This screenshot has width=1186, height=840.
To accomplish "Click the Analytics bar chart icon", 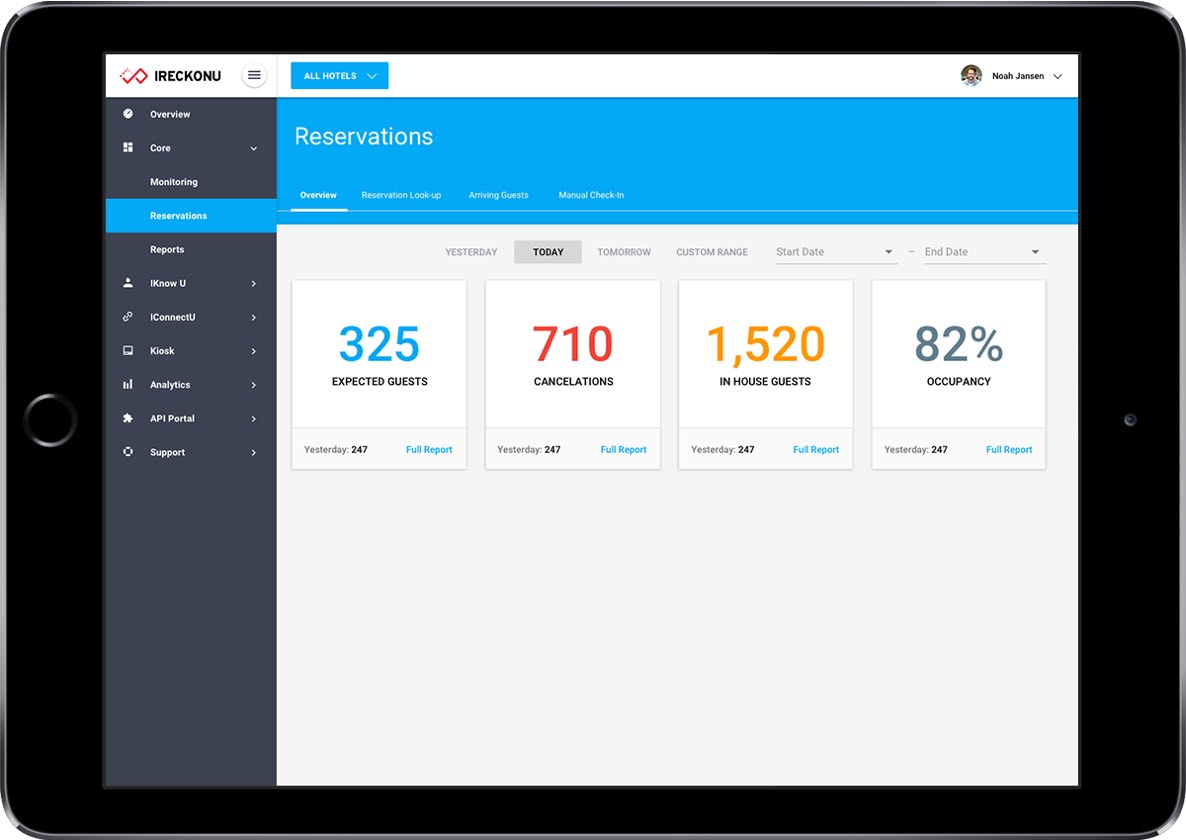I will click(x=128, y=385).
